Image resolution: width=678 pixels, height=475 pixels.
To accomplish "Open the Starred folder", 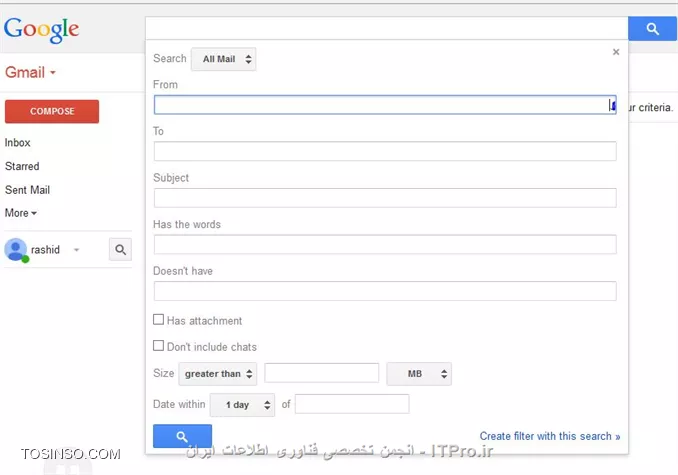I will [22, 166].
